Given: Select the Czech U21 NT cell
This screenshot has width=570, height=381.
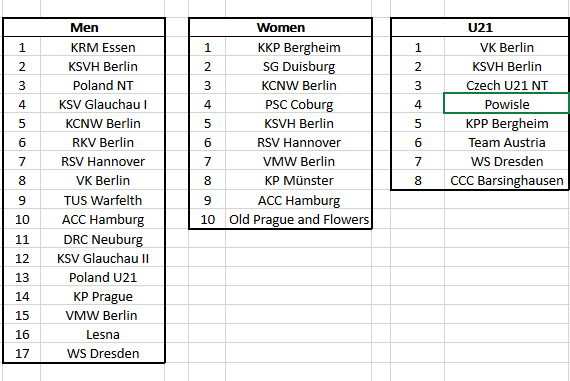Looking at the screenshot, I should (506, 85).
